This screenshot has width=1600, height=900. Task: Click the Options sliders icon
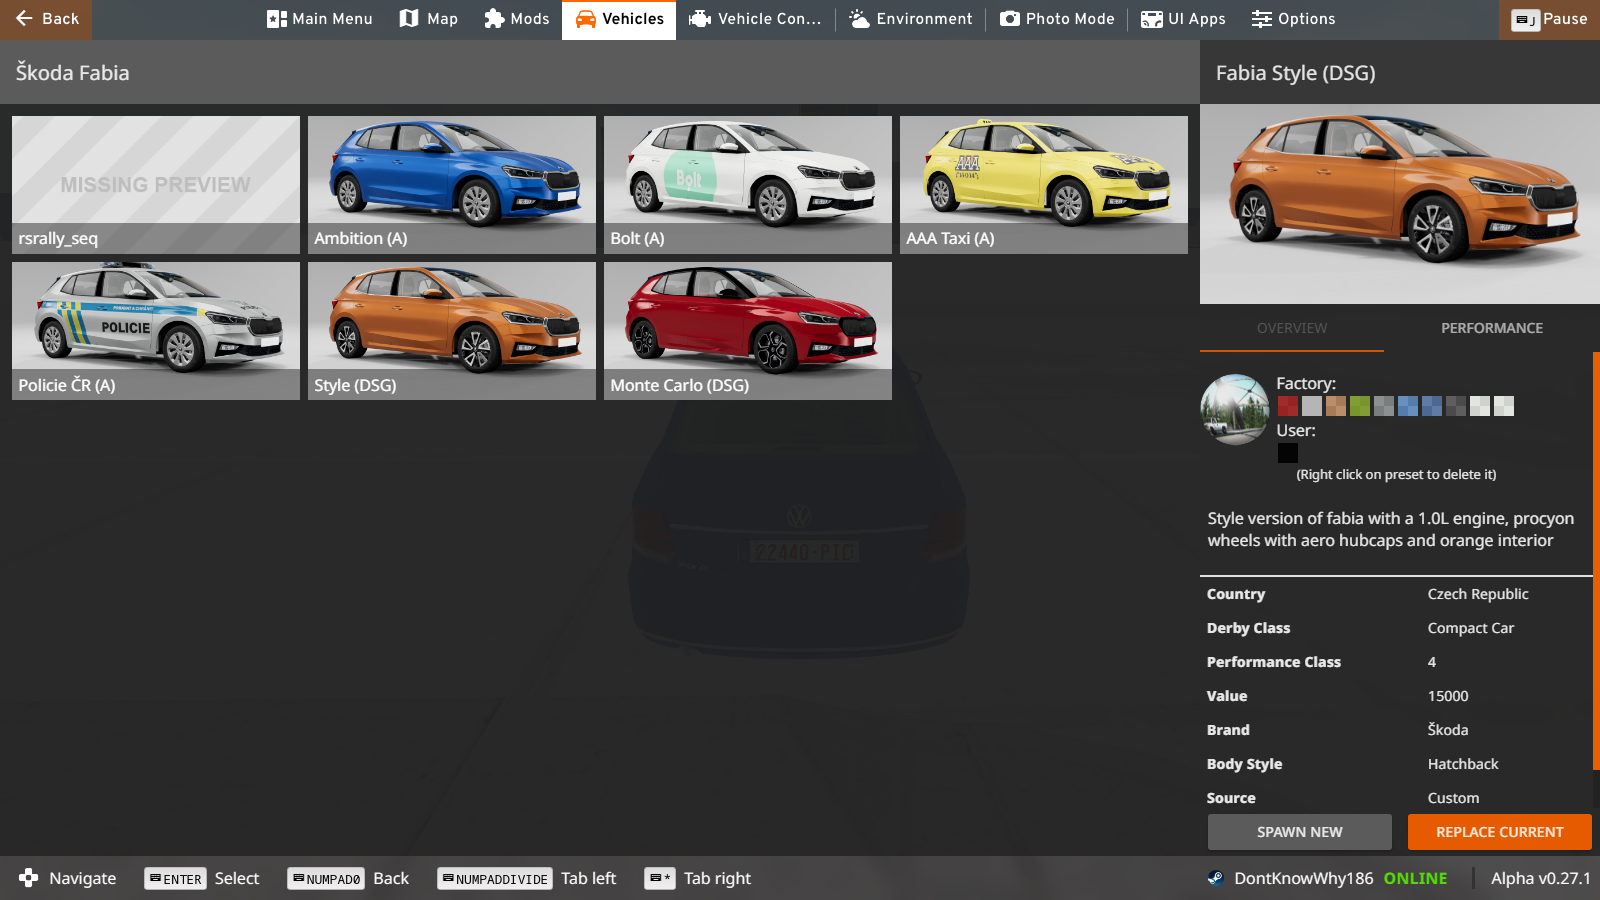click(x=1262, y=19)
